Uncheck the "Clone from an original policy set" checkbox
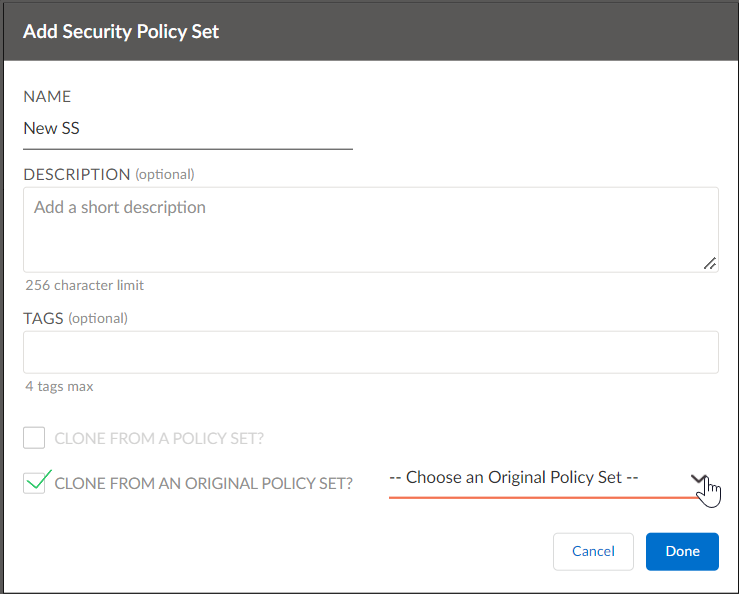 tap(35, 483)
